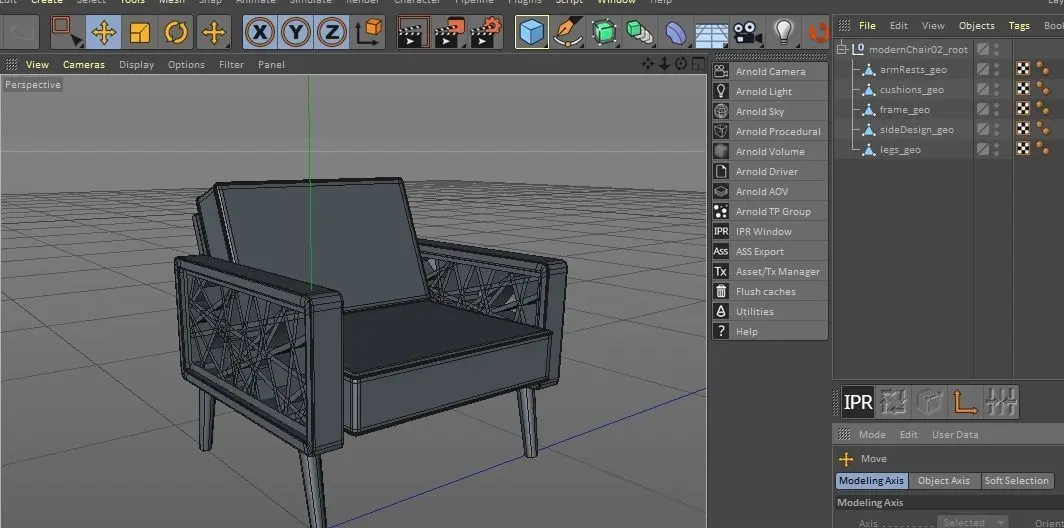Choose Arnold Sky menu entry
Viewport: 1064px width, 528px height.
[x=770, y=111]
